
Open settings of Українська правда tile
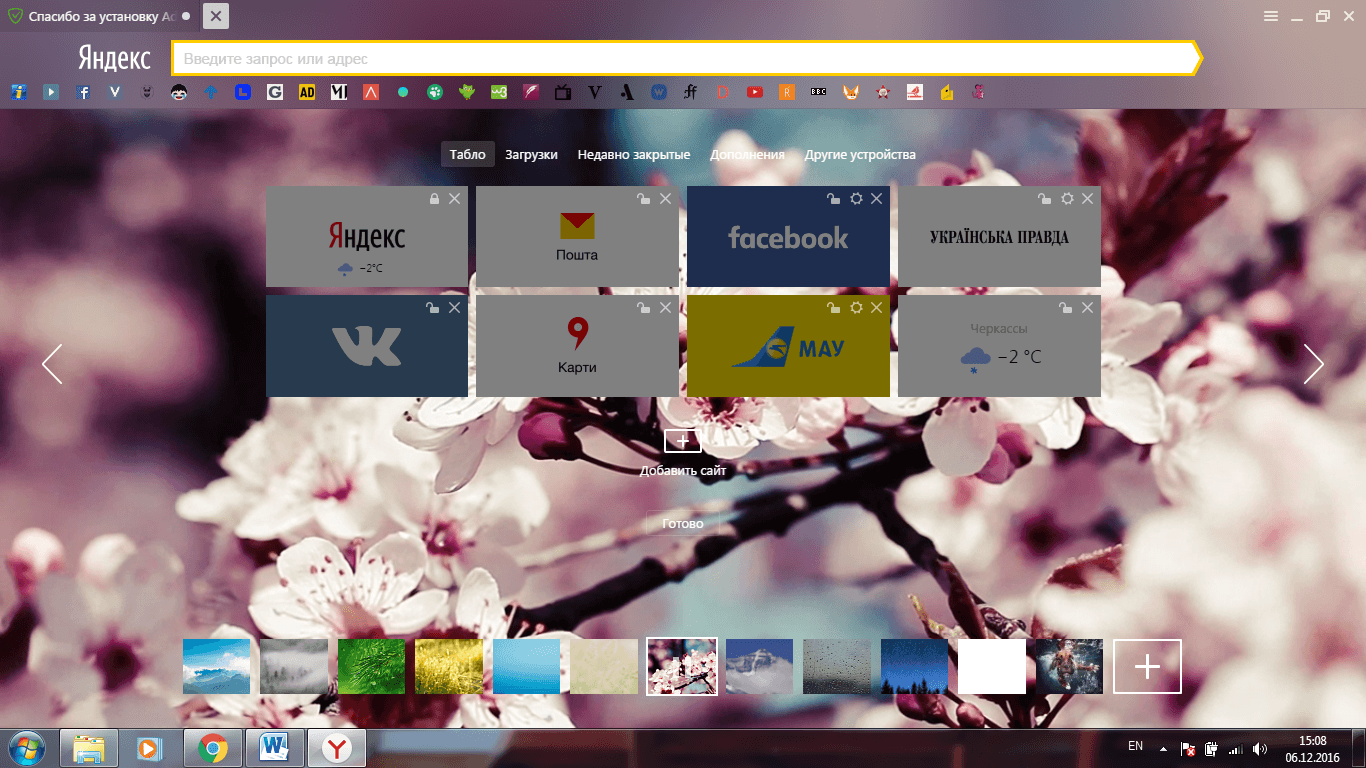[1067, 199]
